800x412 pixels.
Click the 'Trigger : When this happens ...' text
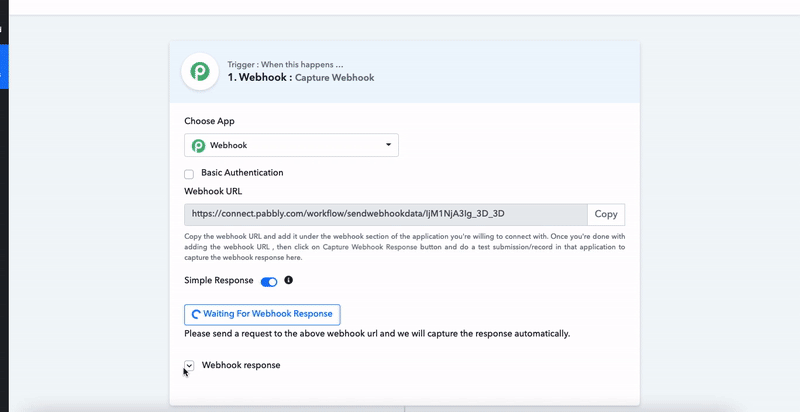click(285, 65)
